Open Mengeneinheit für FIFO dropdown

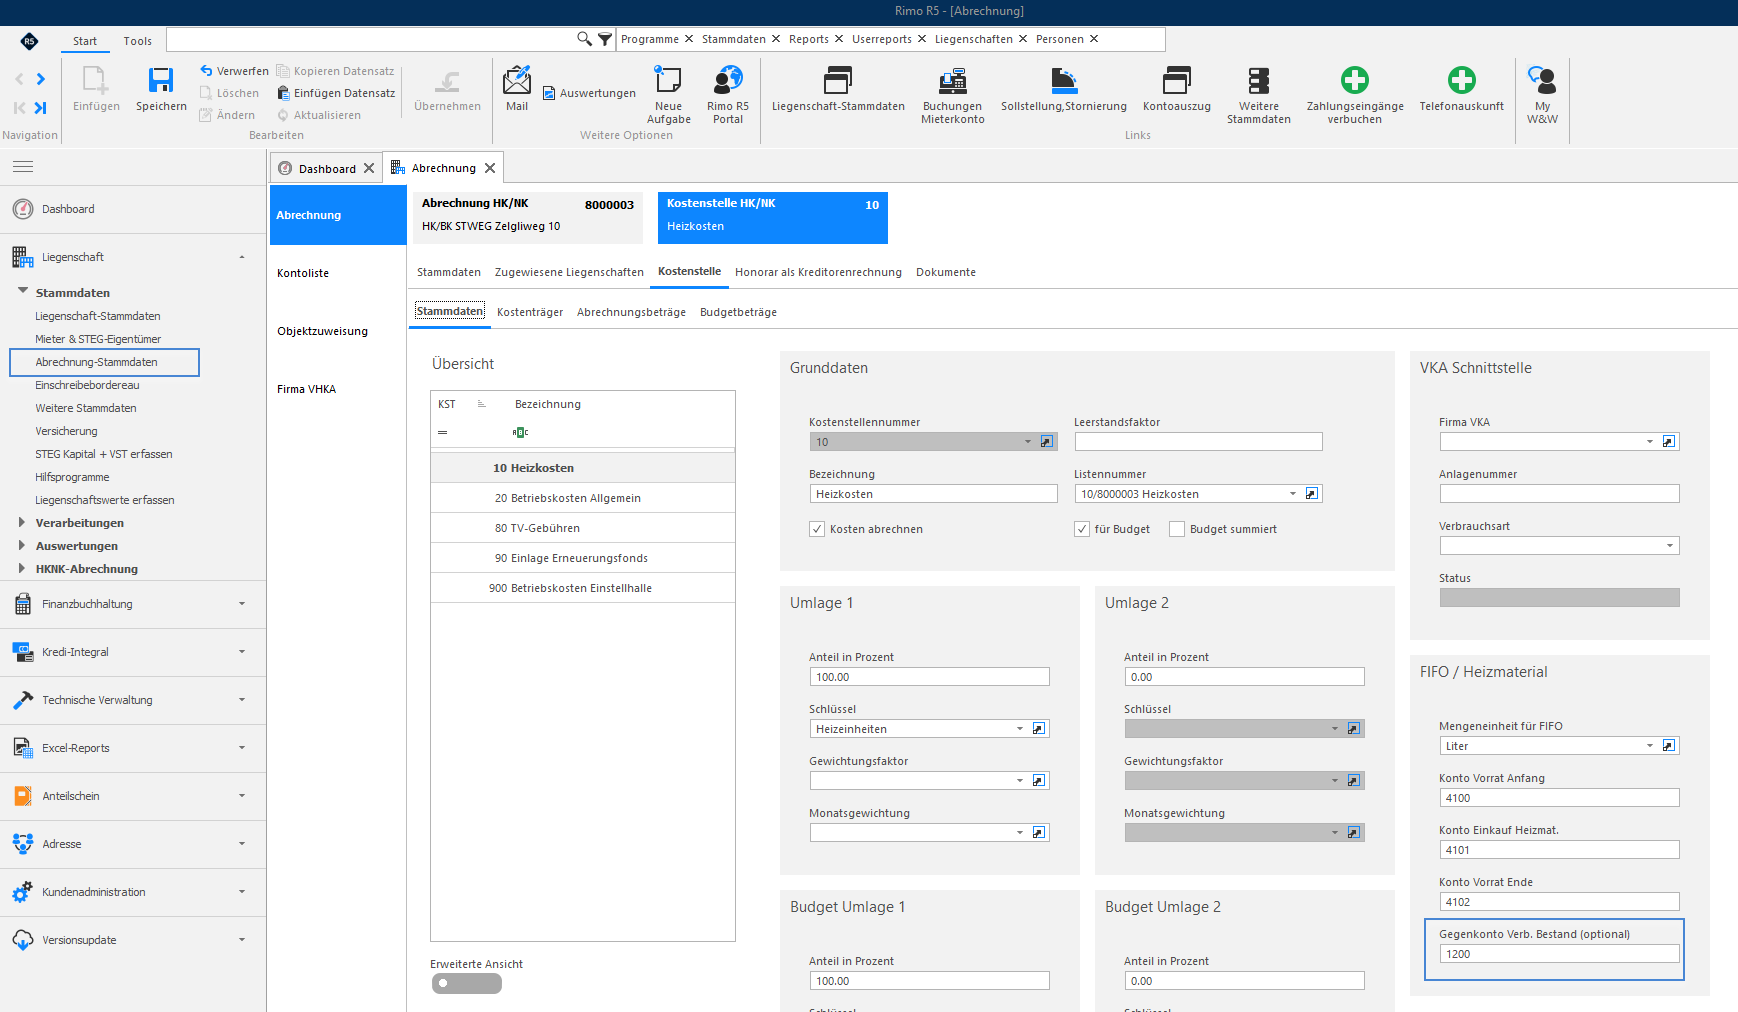[1650, 745]
